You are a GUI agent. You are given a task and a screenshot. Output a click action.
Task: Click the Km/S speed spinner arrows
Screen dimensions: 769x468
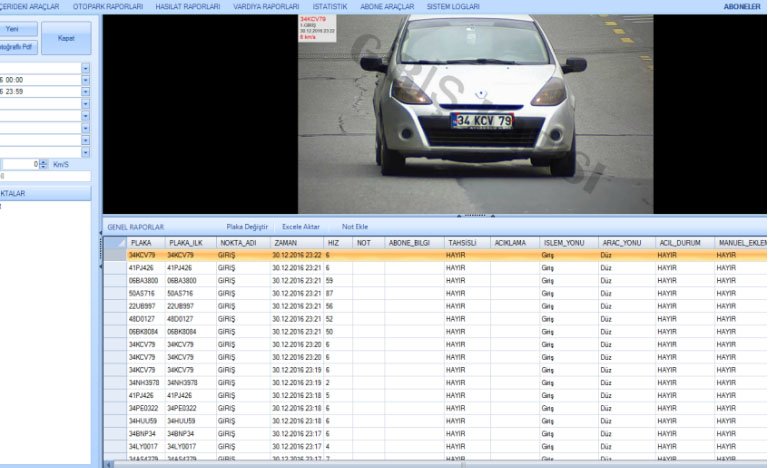[x=42, y=163]
